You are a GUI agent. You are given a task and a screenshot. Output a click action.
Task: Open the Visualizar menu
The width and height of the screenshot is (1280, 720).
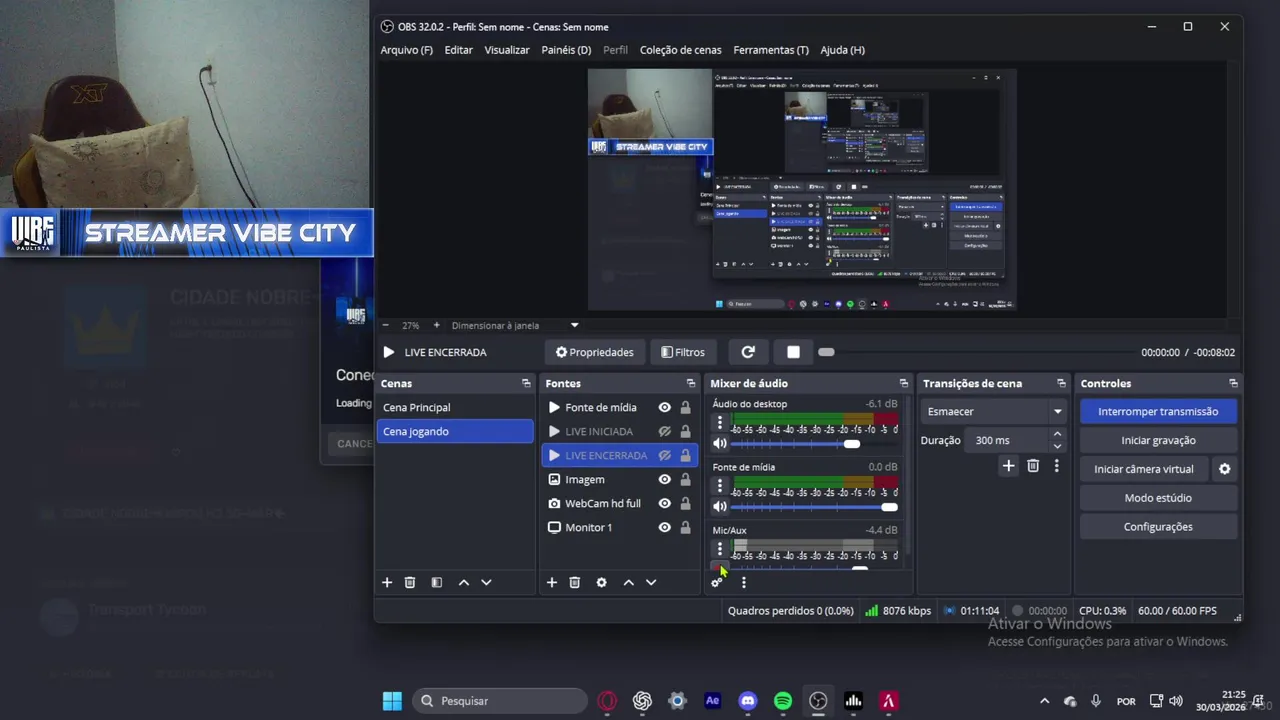click(507, 50)
